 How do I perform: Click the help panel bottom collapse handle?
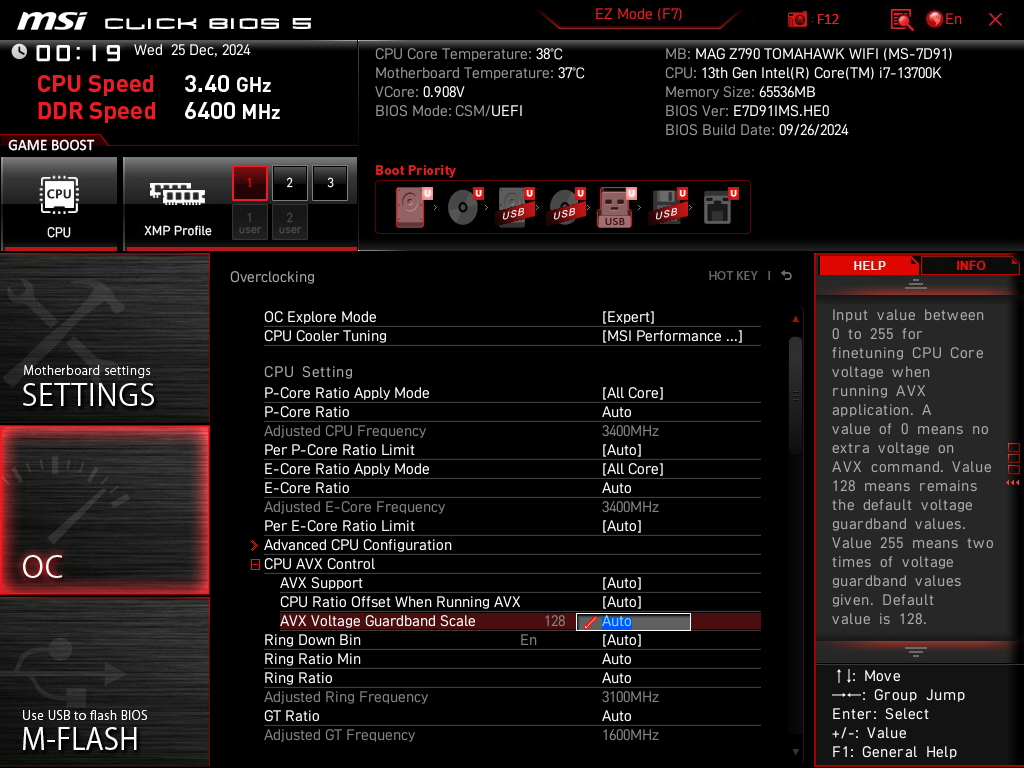coord(916,652)
